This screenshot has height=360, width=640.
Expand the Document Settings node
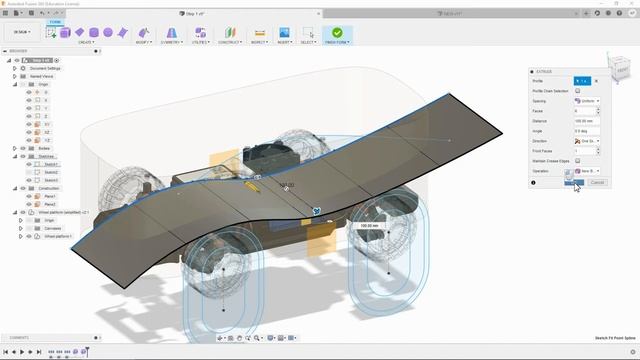(x=15, y=68)
